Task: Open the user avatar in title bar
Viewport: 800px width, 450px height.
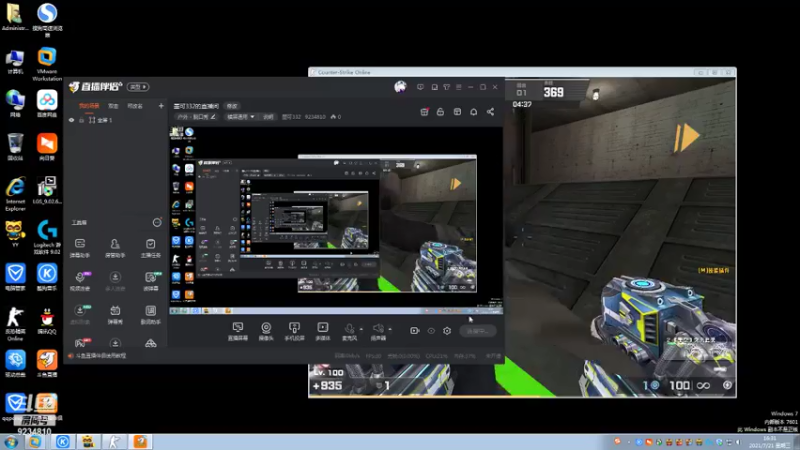Action: pos(401,87)
